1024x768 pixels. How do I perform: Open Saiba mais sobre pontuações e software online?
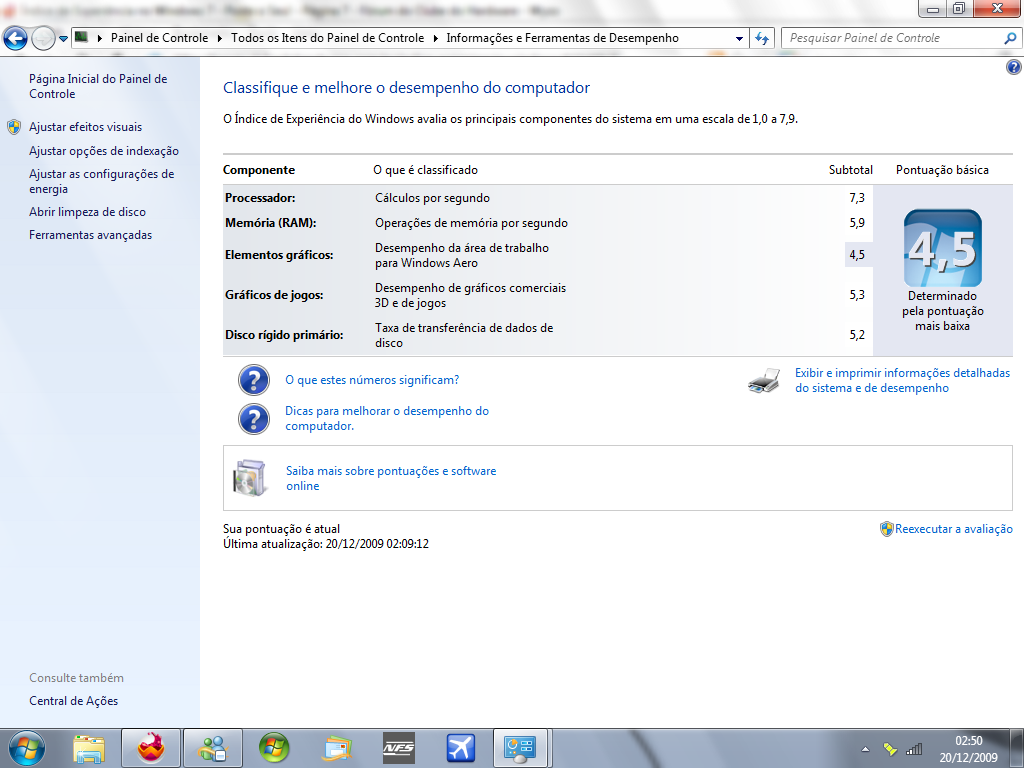point(391,478)
